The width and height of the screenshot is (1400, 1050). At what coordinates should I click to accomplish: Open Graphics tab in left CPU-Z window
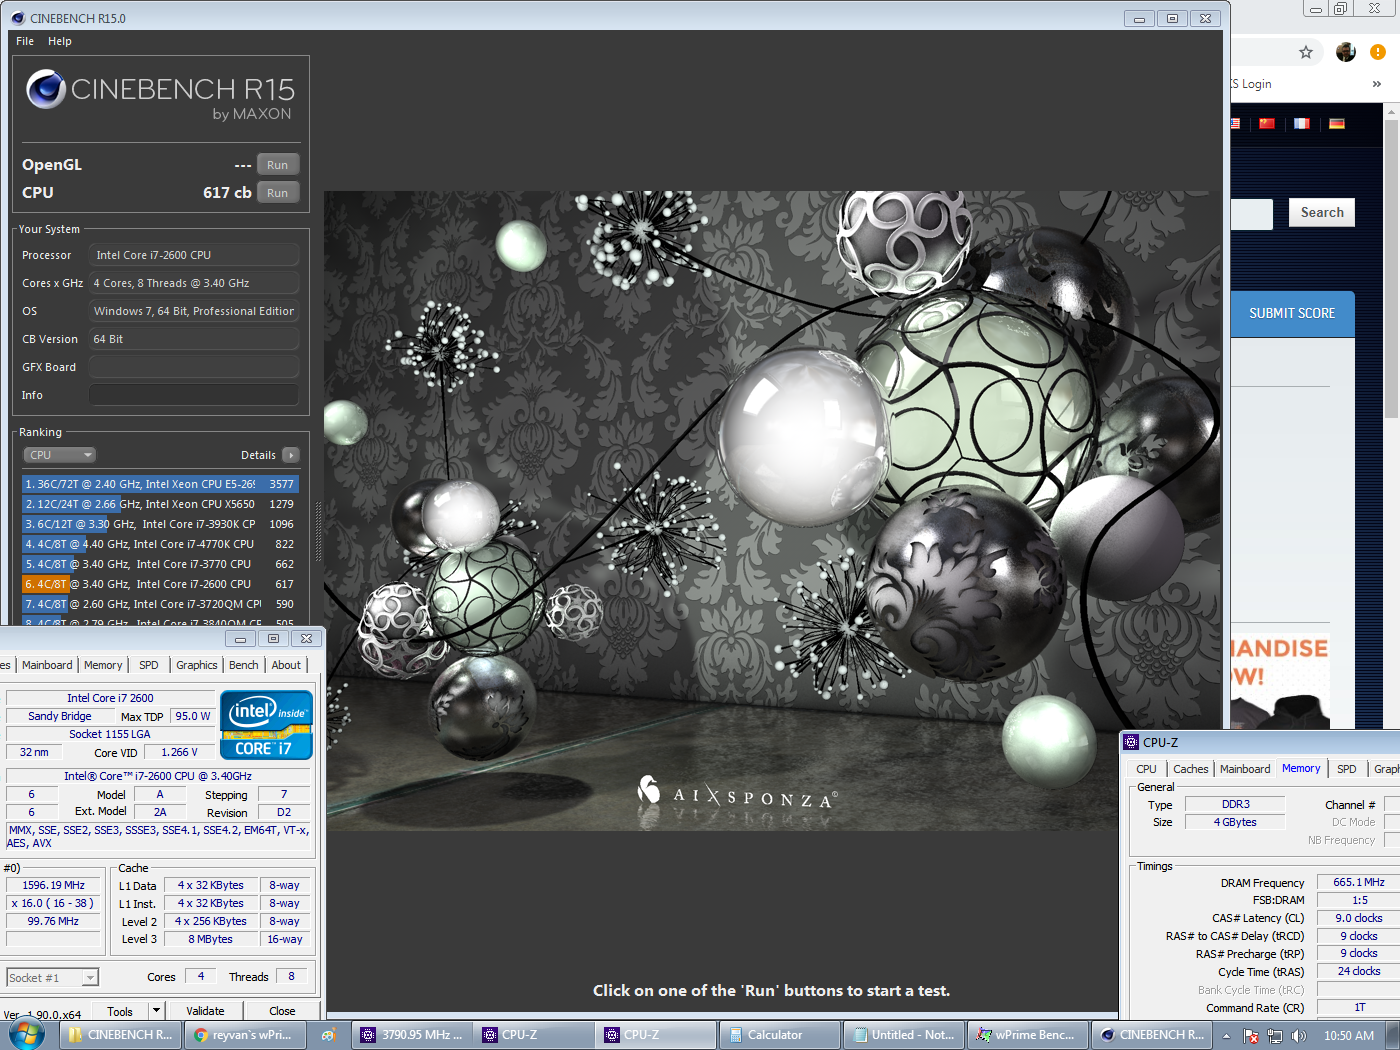point(197,665)
